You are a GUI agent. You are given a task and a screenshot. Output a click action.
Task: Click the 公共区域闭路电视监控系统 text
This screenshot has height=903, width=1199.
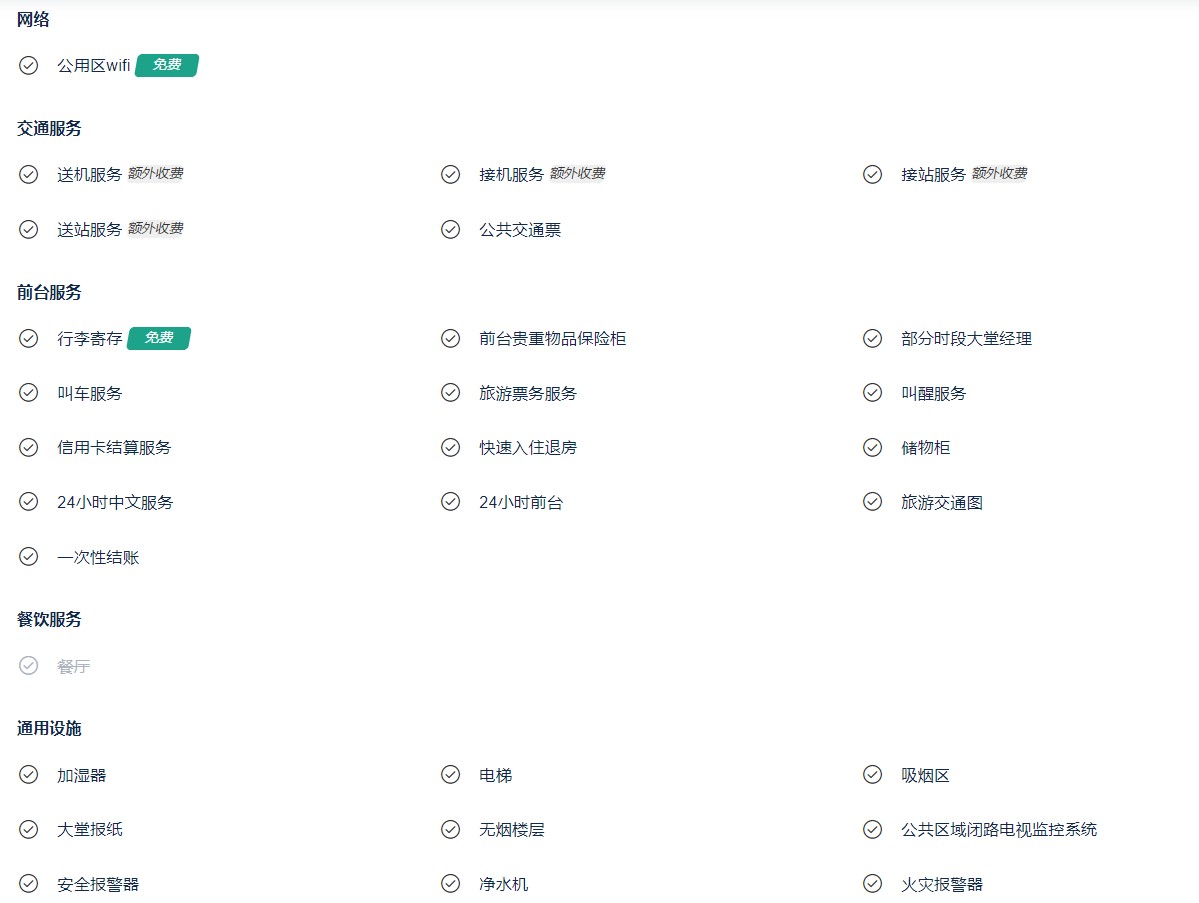(x=999, y=830)
